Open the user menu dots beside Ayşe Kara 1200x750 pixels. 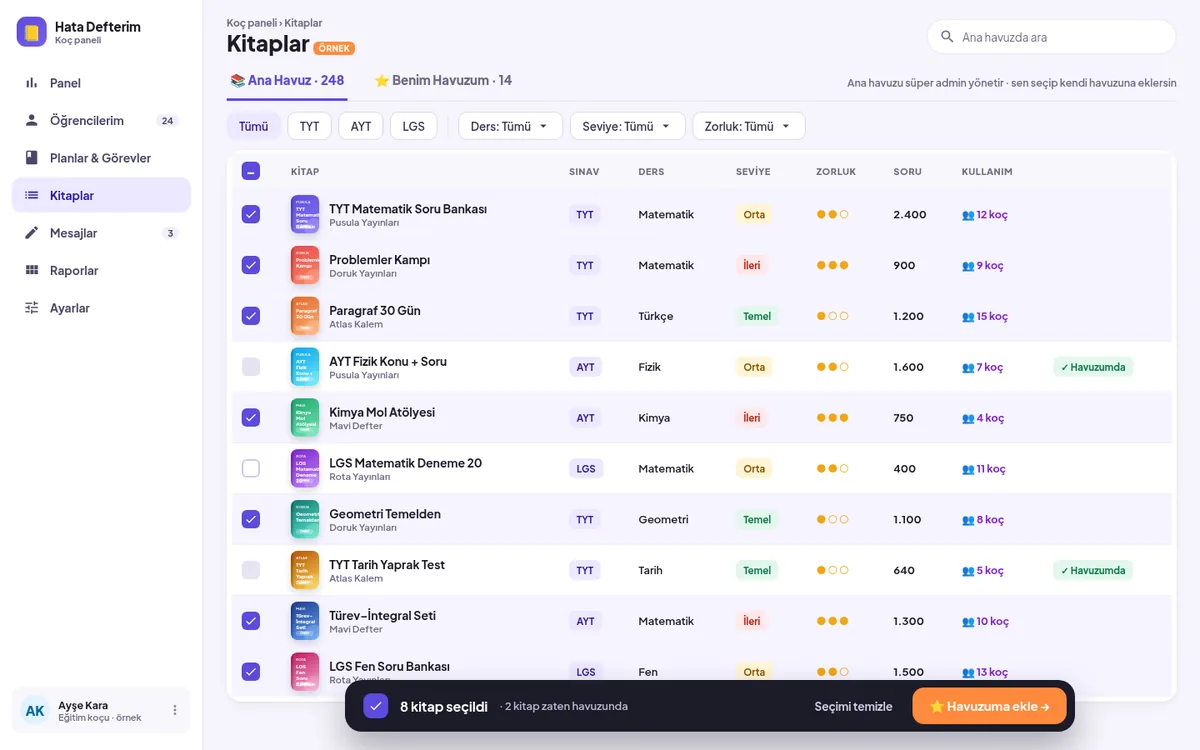coord(175,710)
